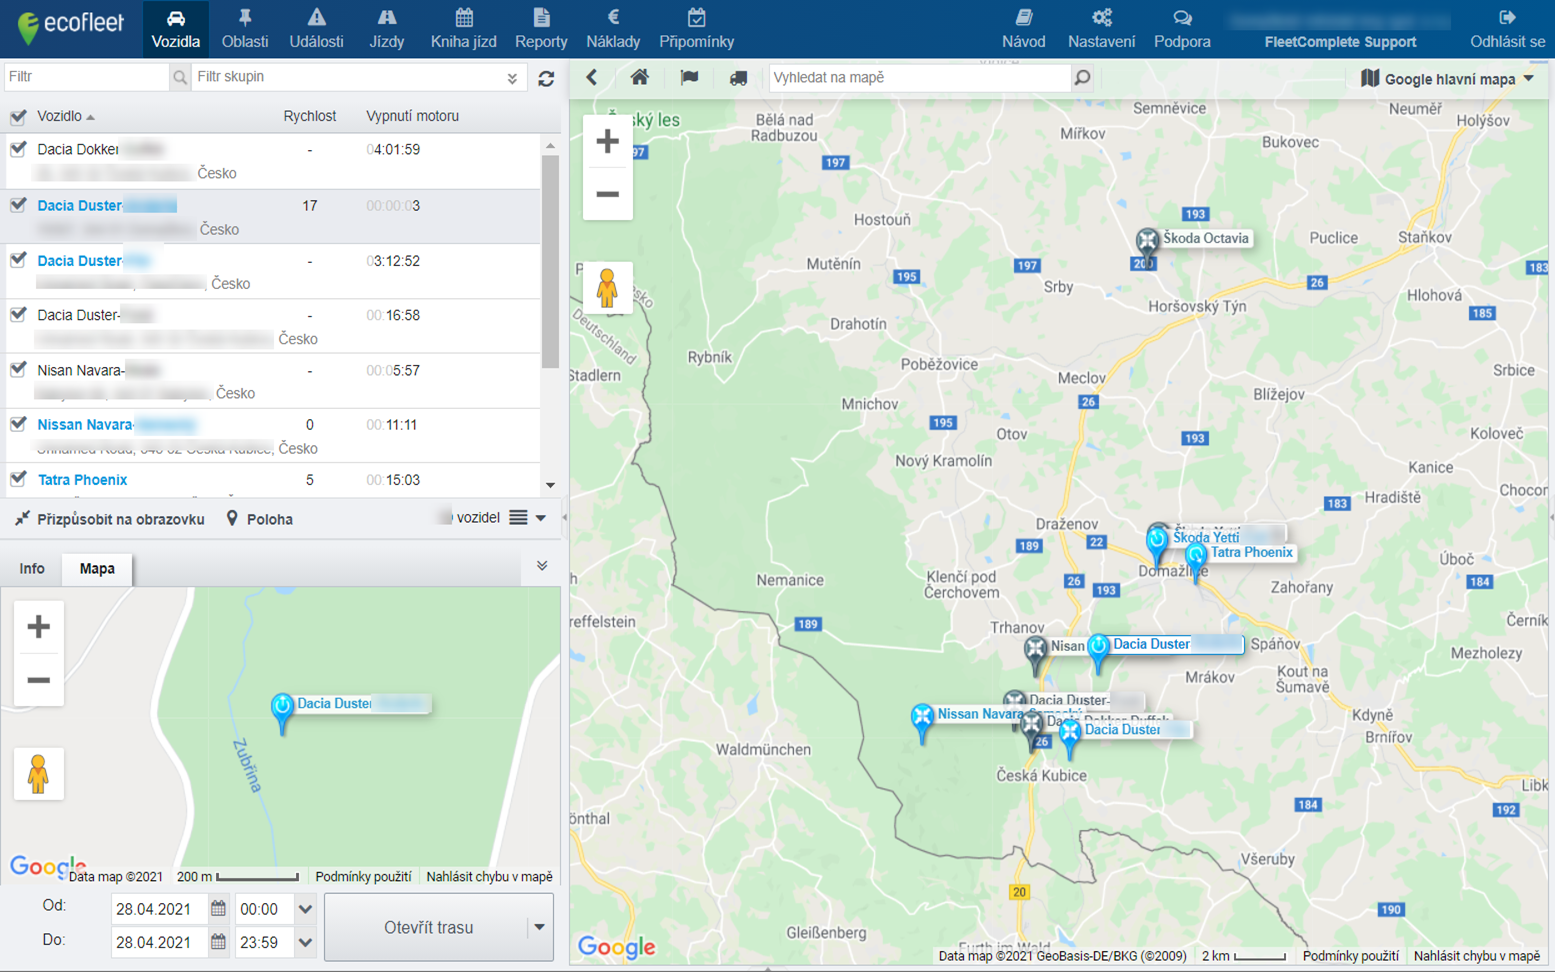1555x972 pixels.
Task: Click Přizpůsobit na obrazovku
Action: point(110,519)
